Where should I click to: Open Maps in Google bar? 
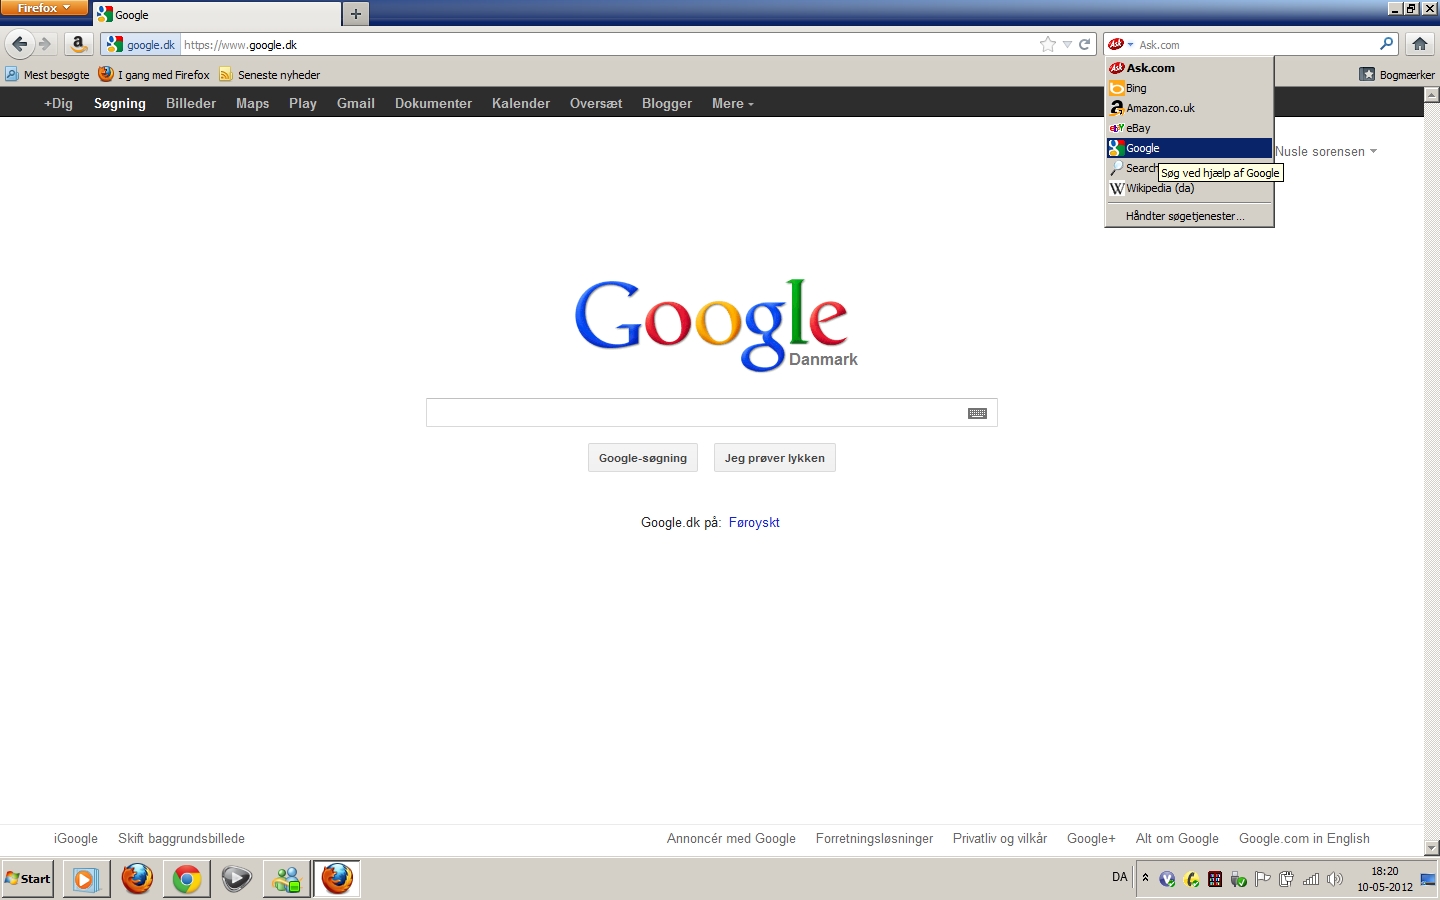tap(252, 103)
